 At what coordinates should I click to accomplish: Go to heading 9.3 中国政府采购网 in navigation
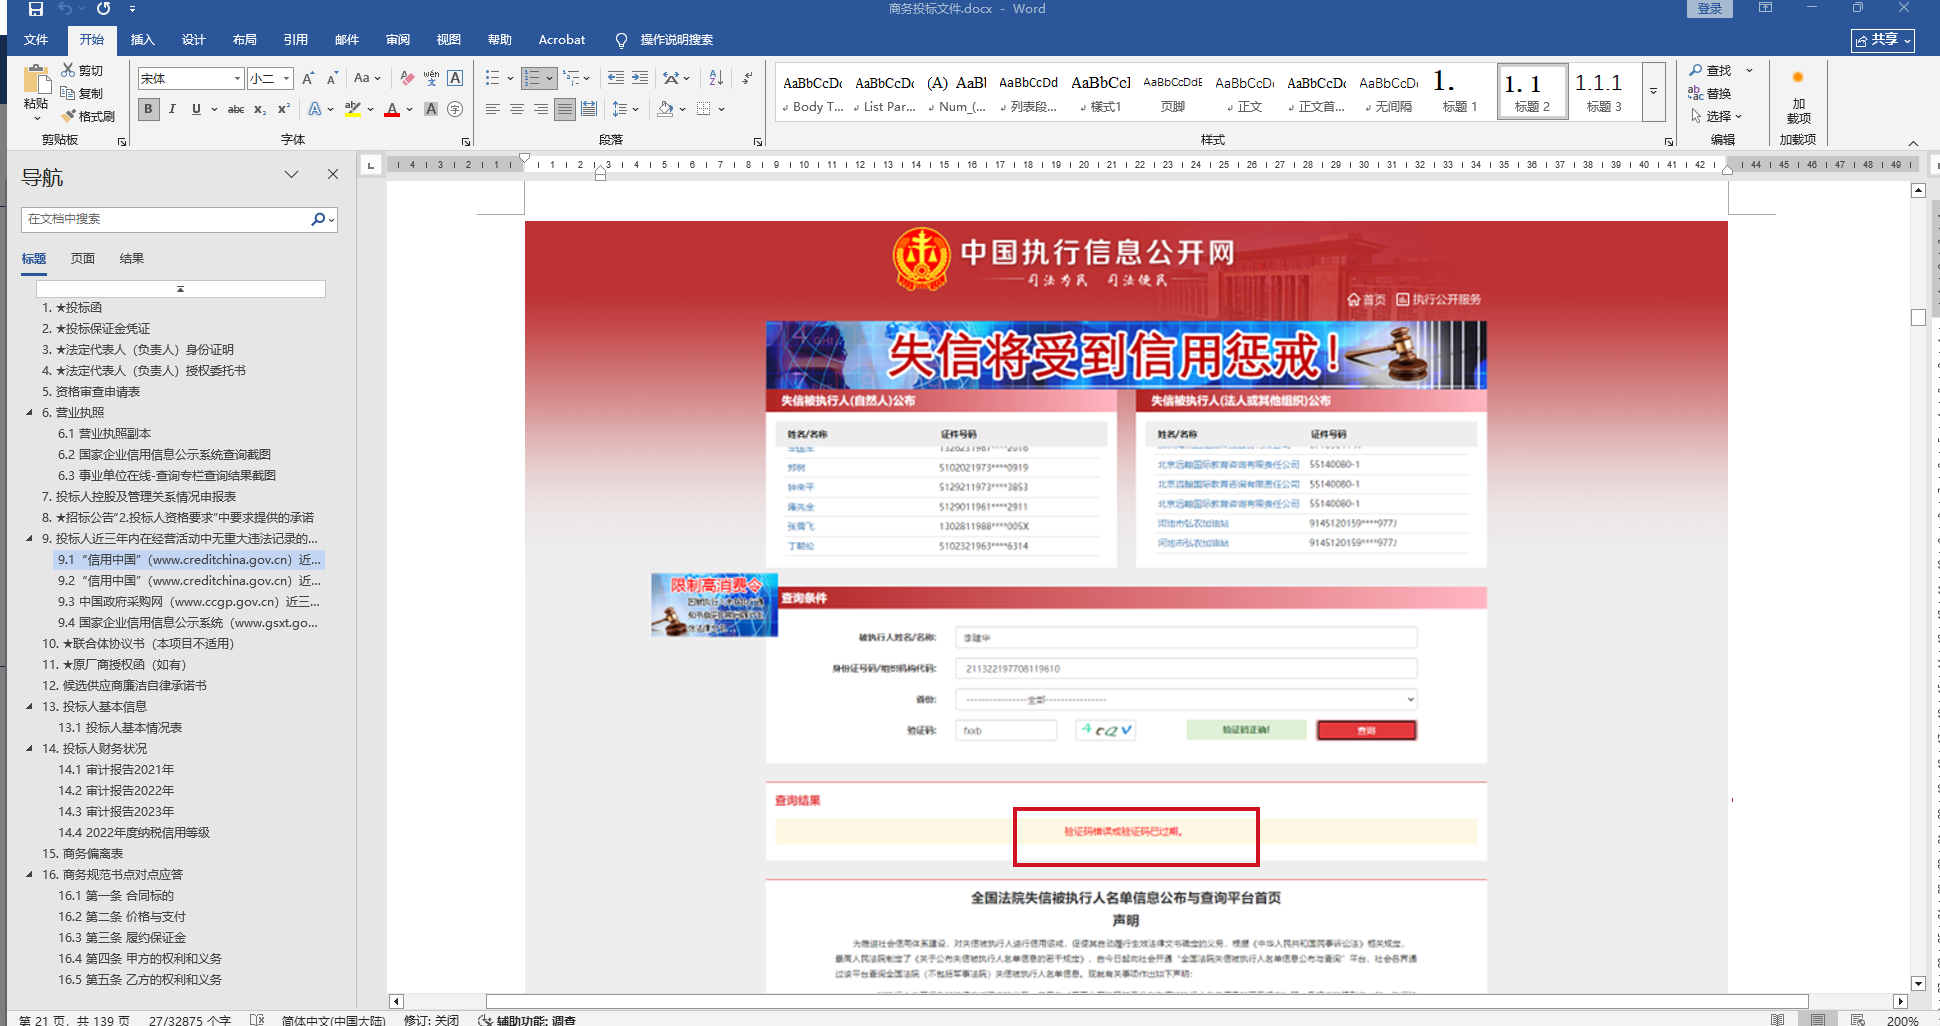[189, 602]
